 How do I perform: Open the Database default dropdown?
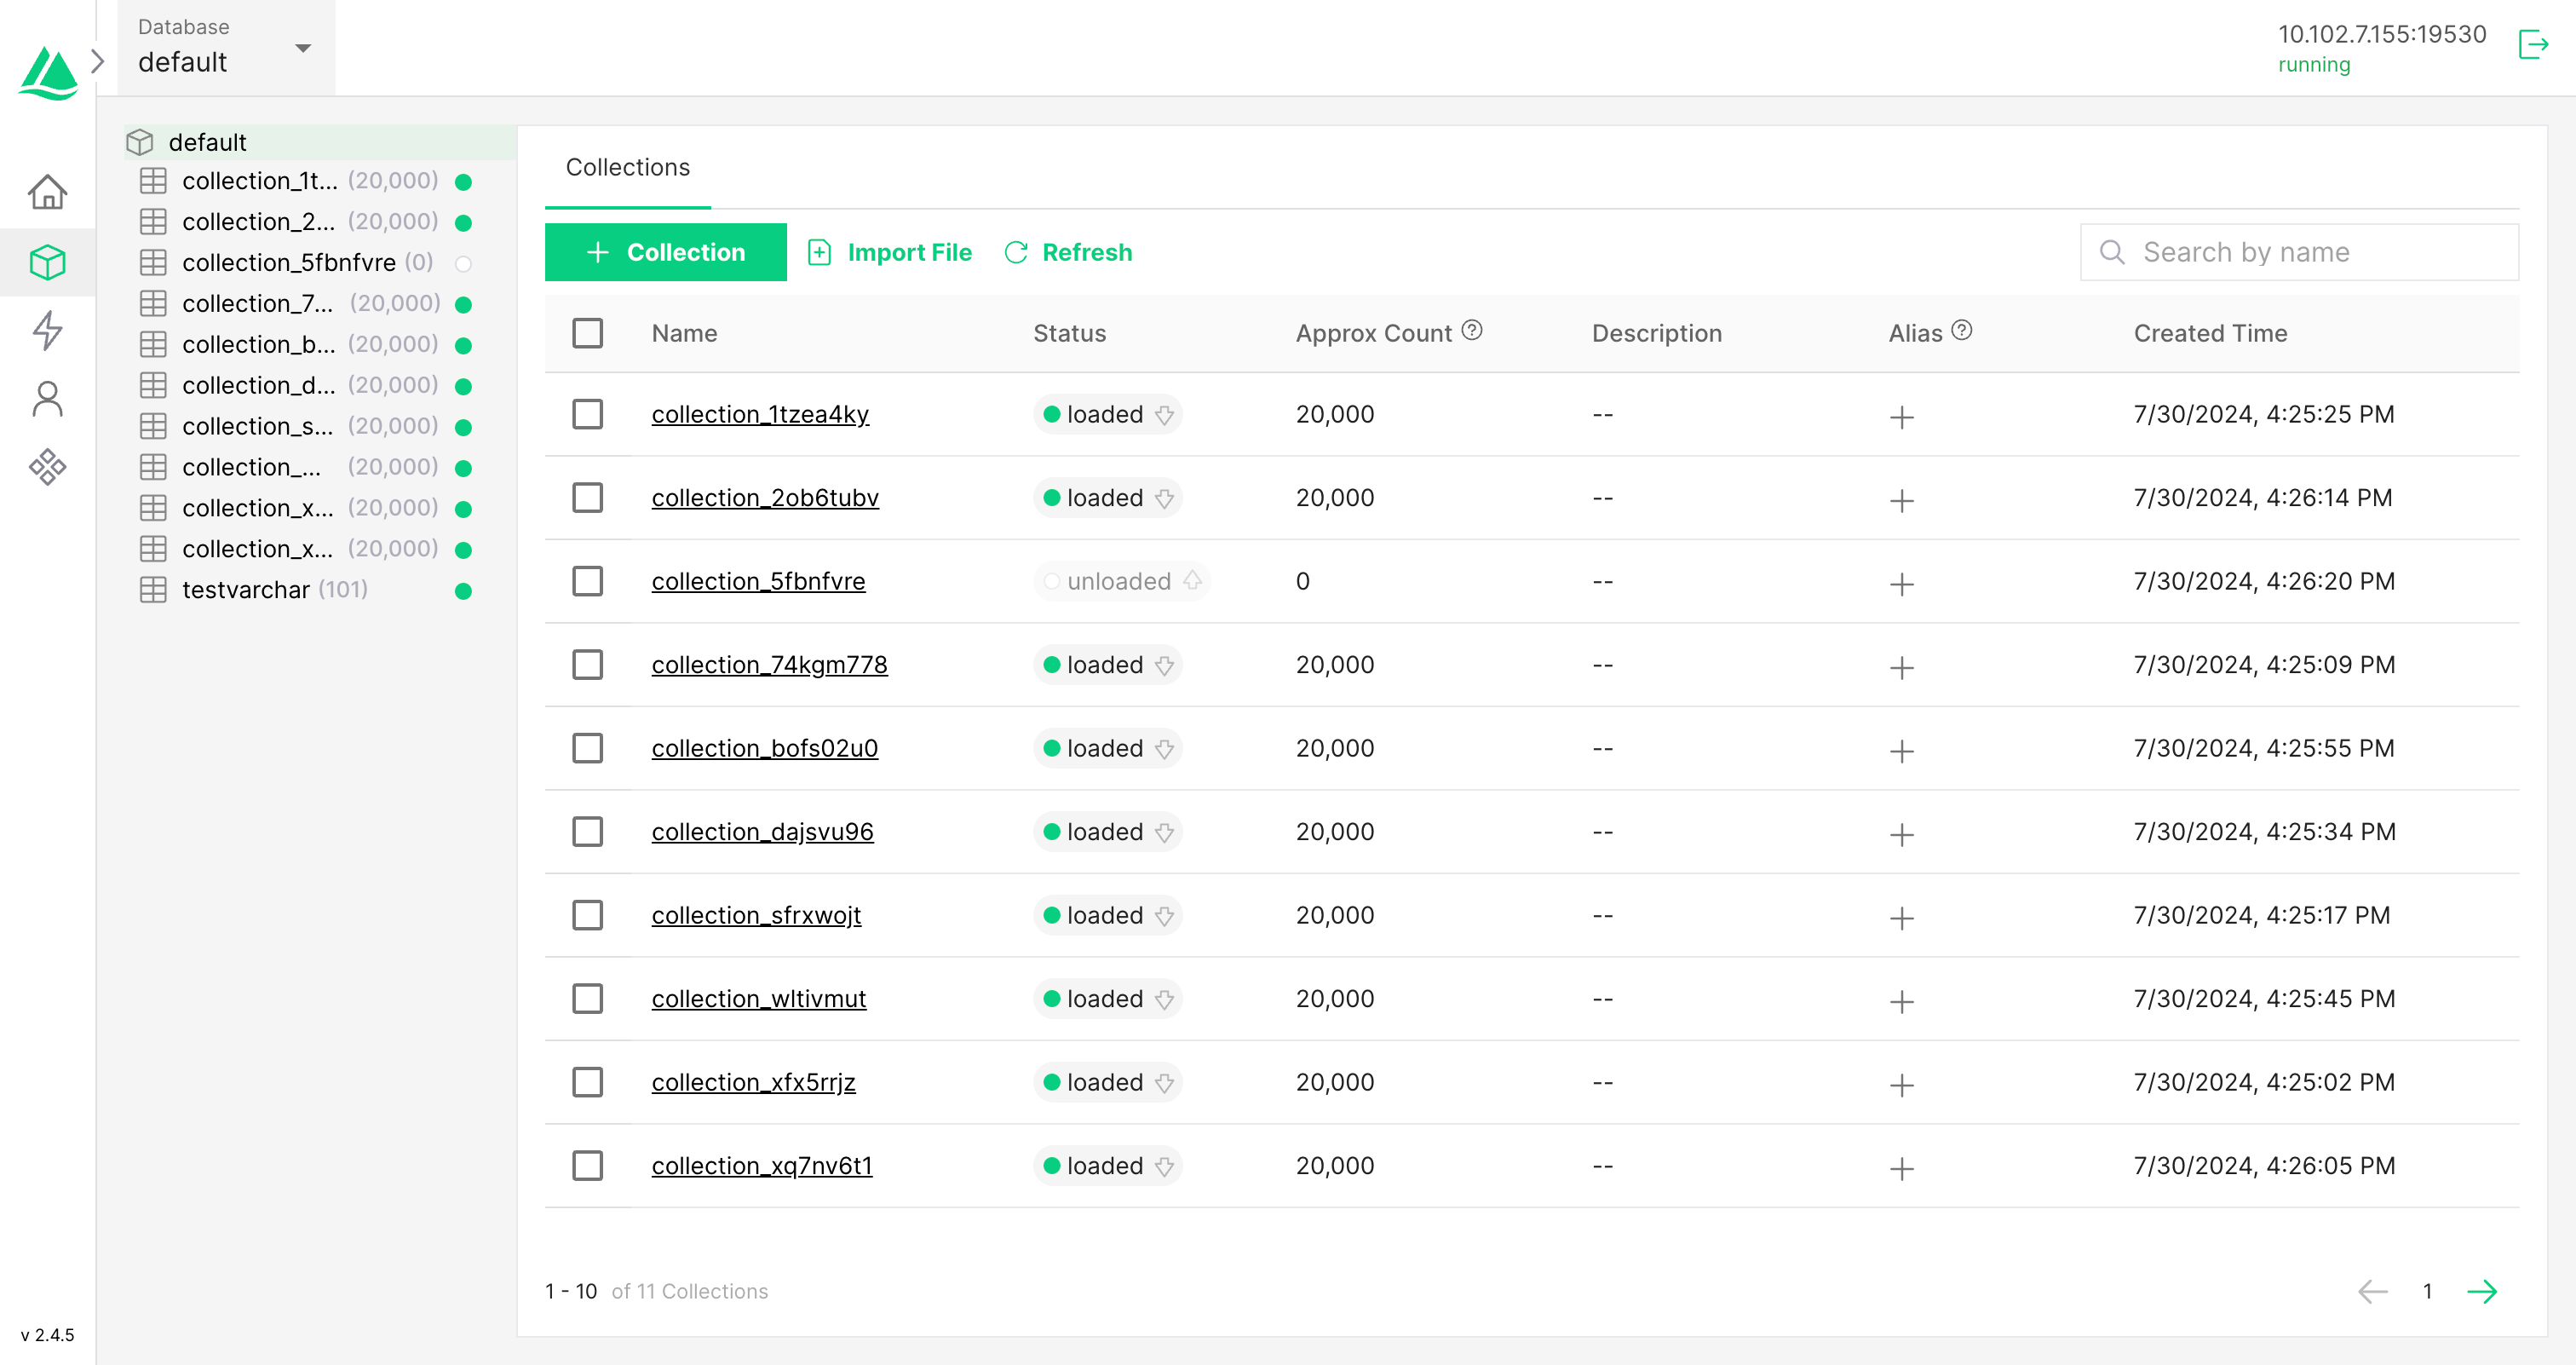pyautogui.click(x=226, y=48)
